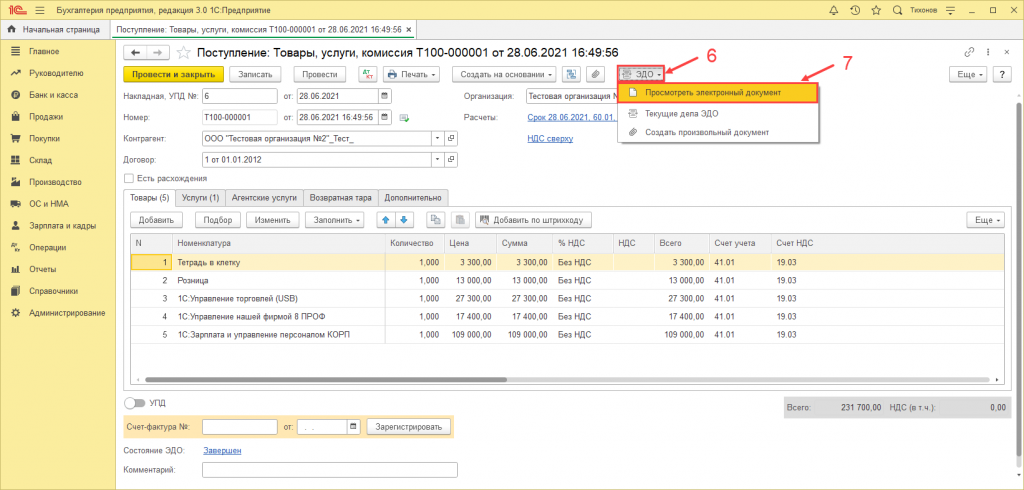Open the Начальная страница tab

tap(54, 29)
